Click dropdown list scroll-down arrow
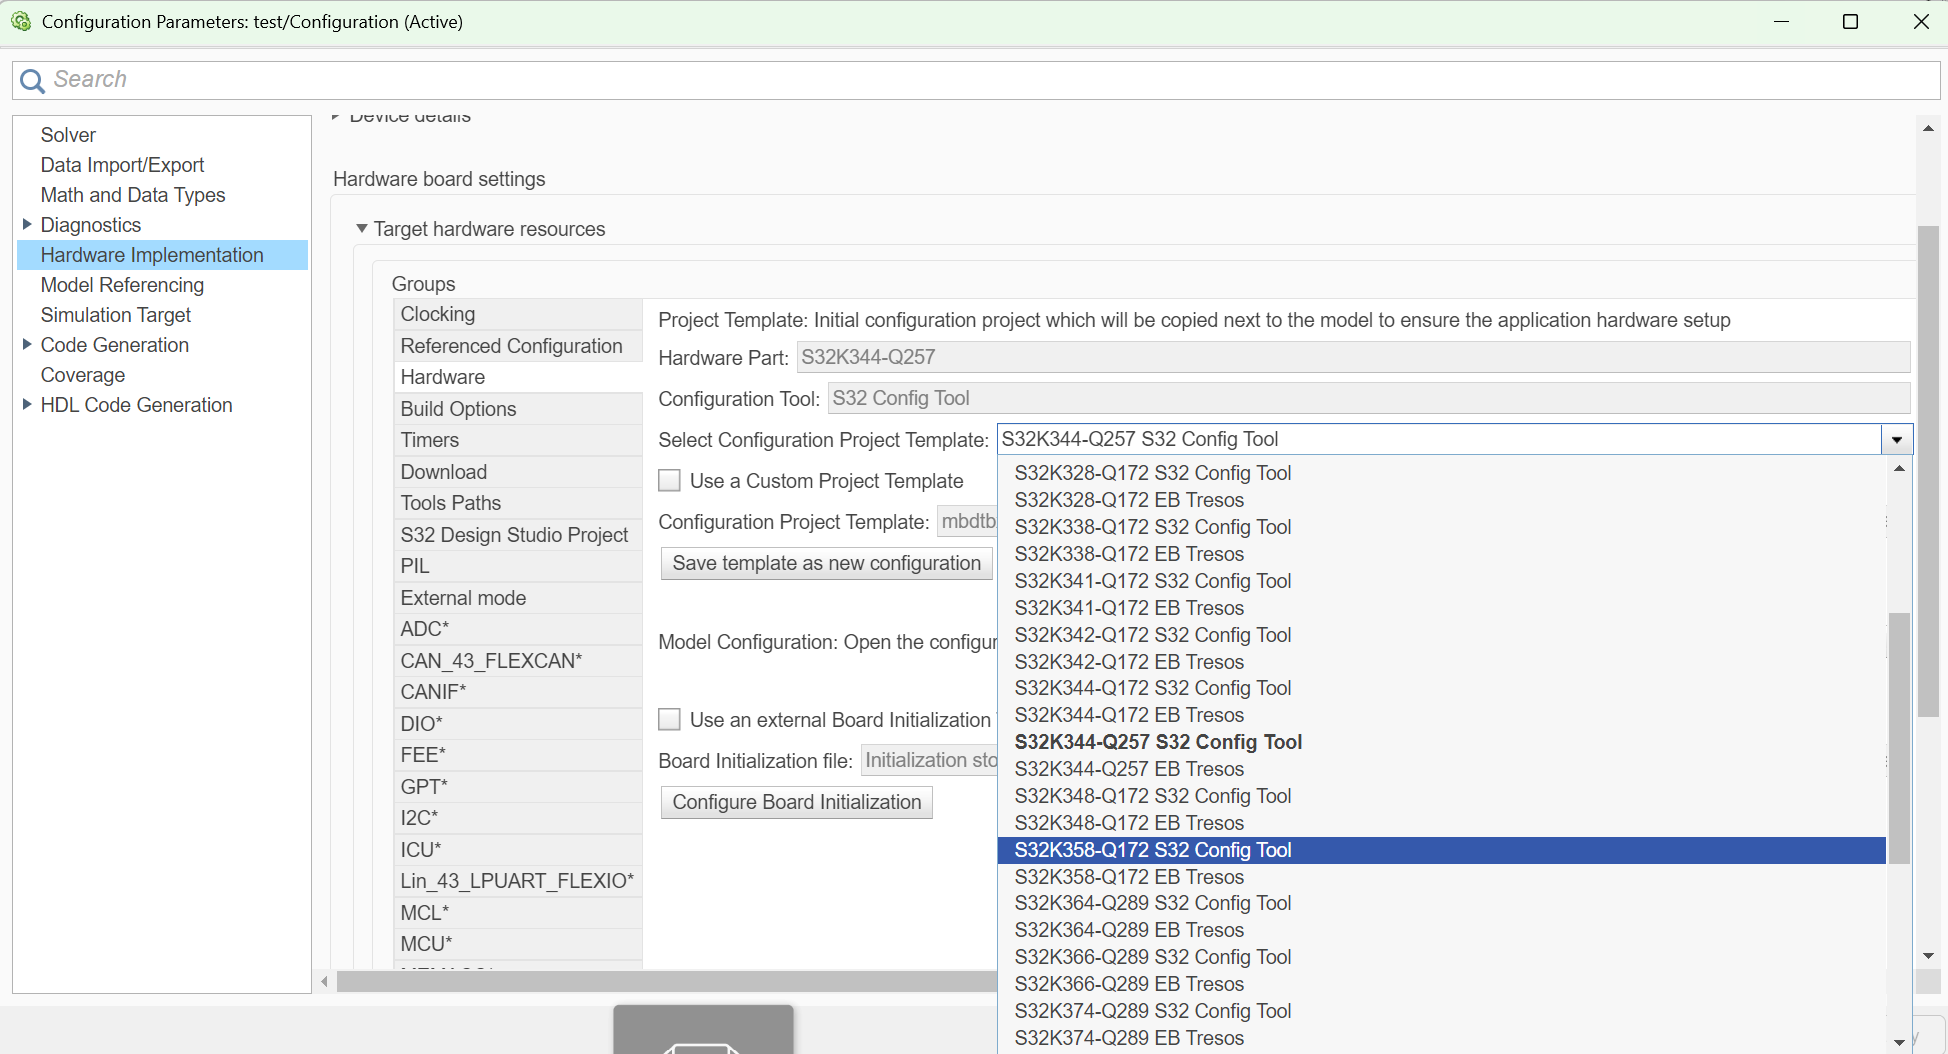The image size is (1948, 1054). 1899,1042
